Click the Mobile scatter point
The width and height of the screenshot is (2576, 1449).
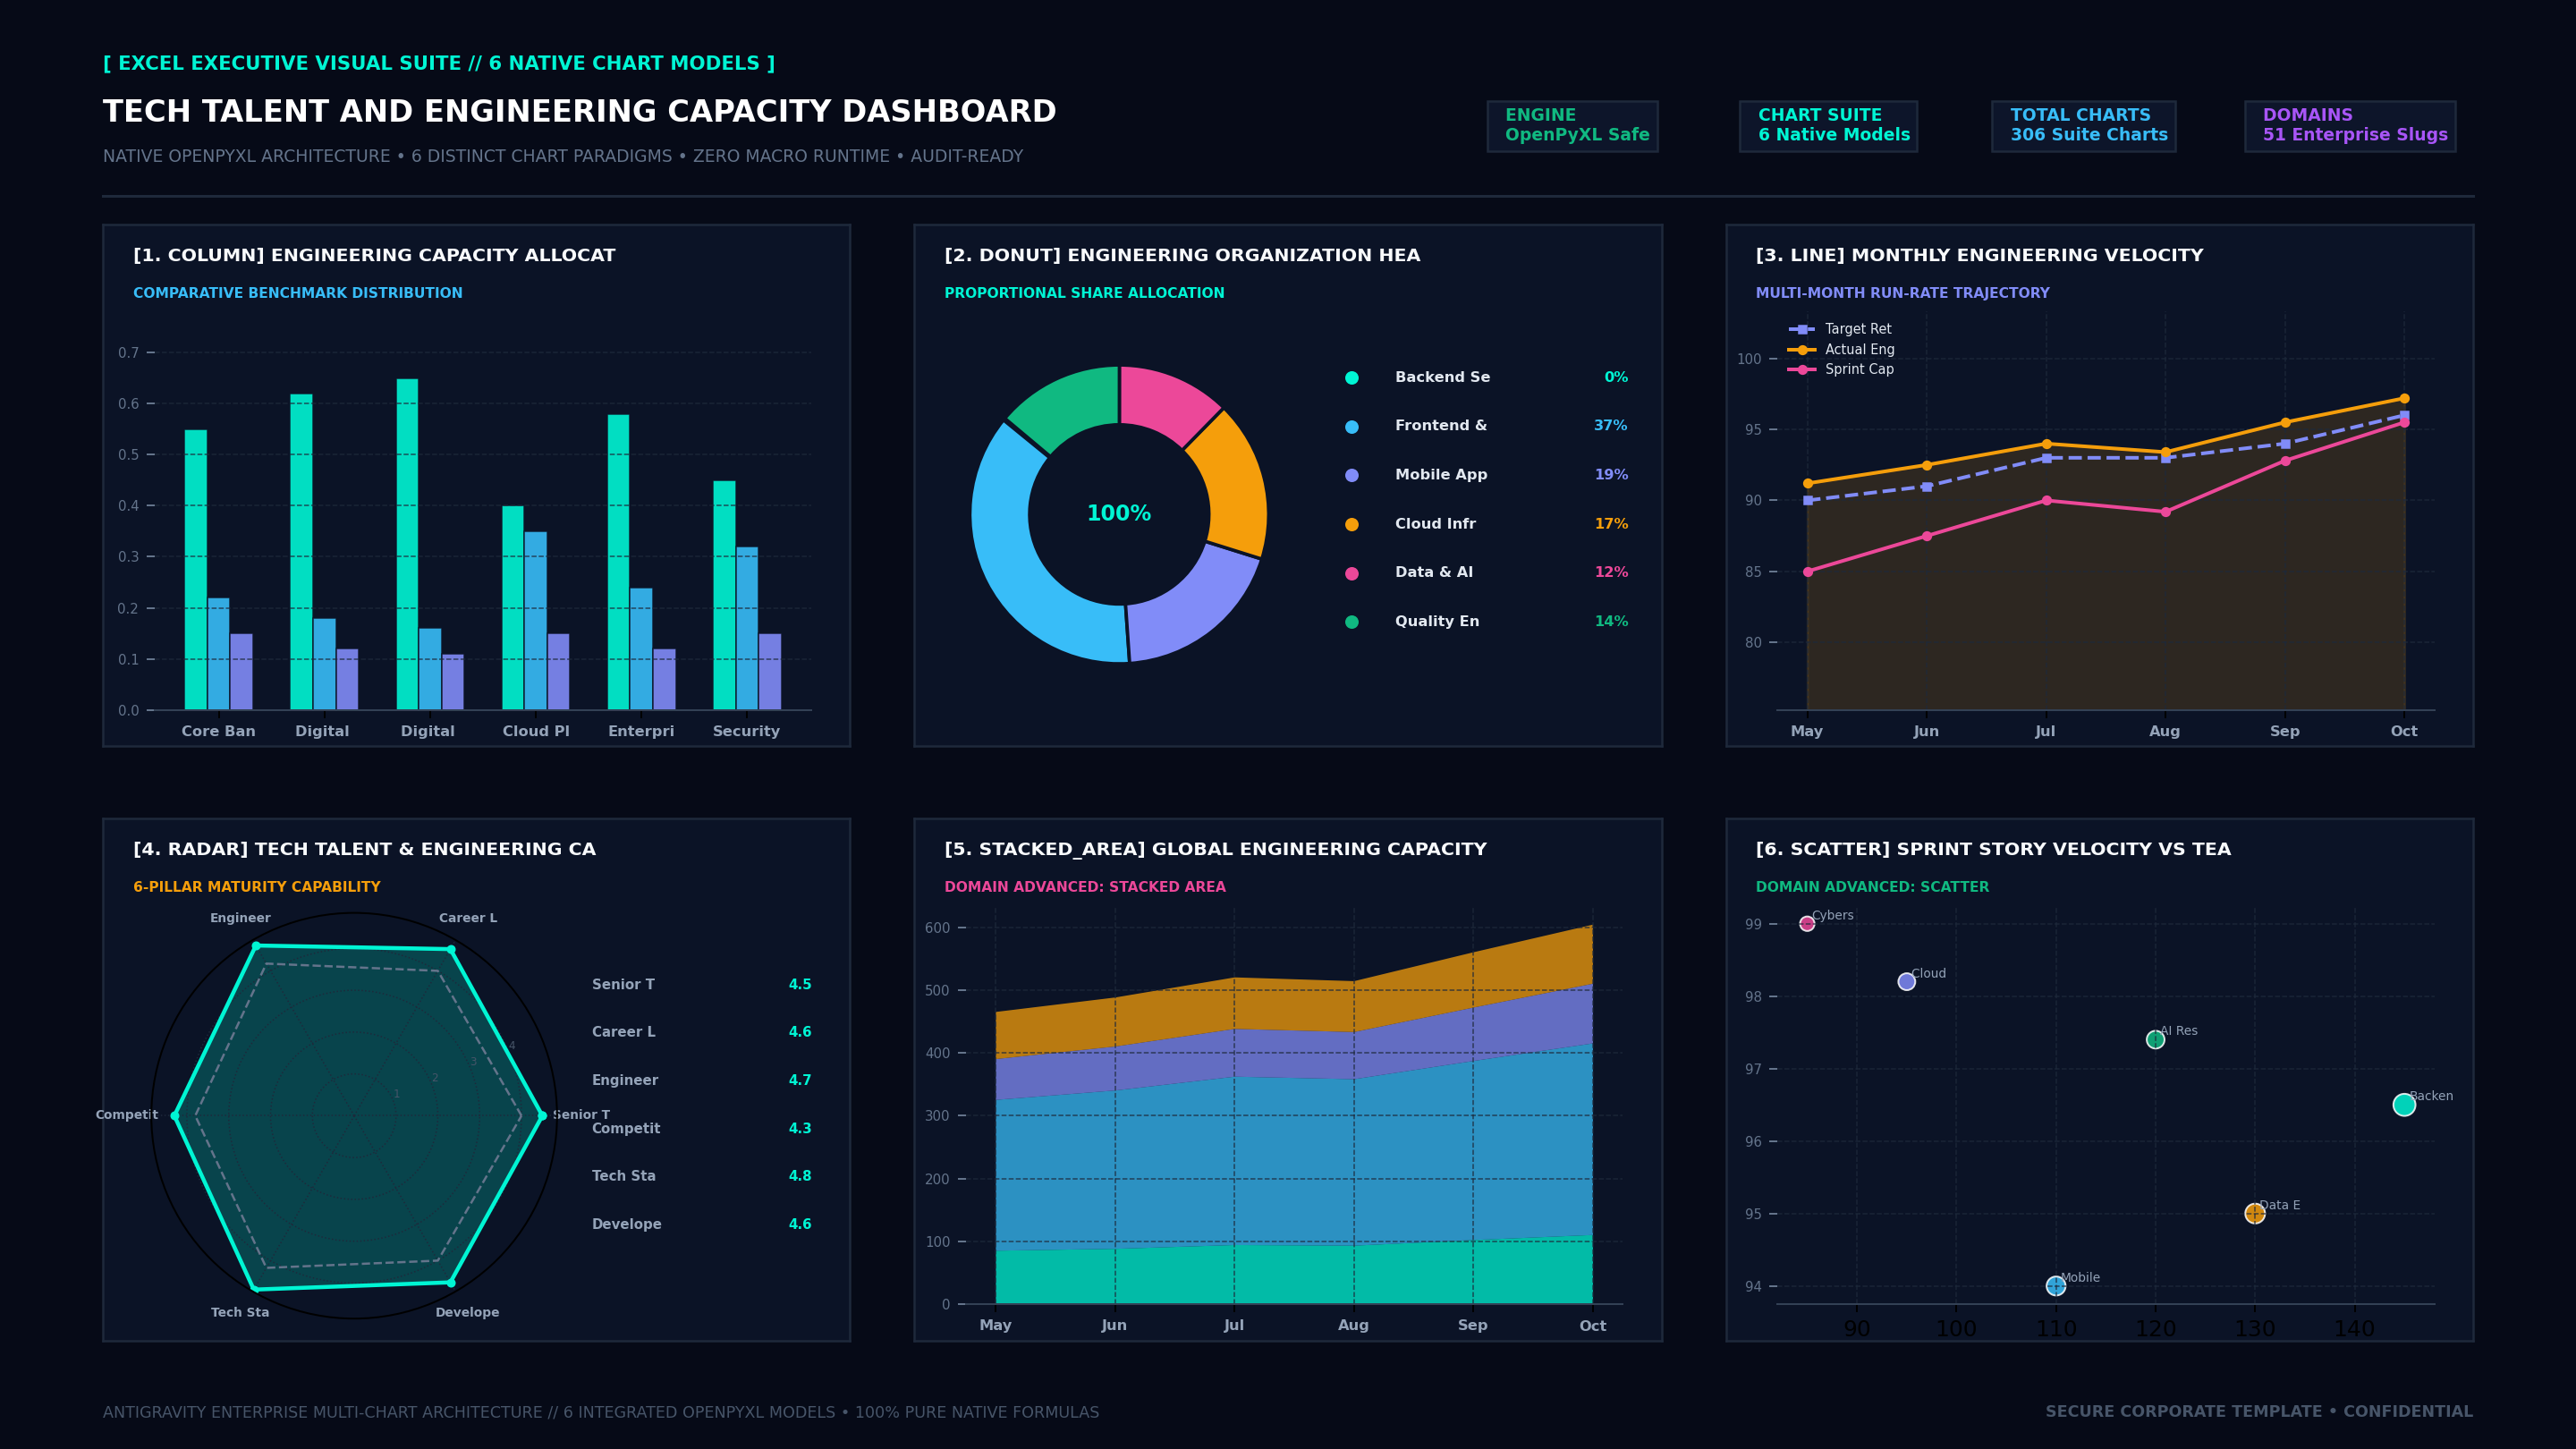(x=2056, y=1286)
